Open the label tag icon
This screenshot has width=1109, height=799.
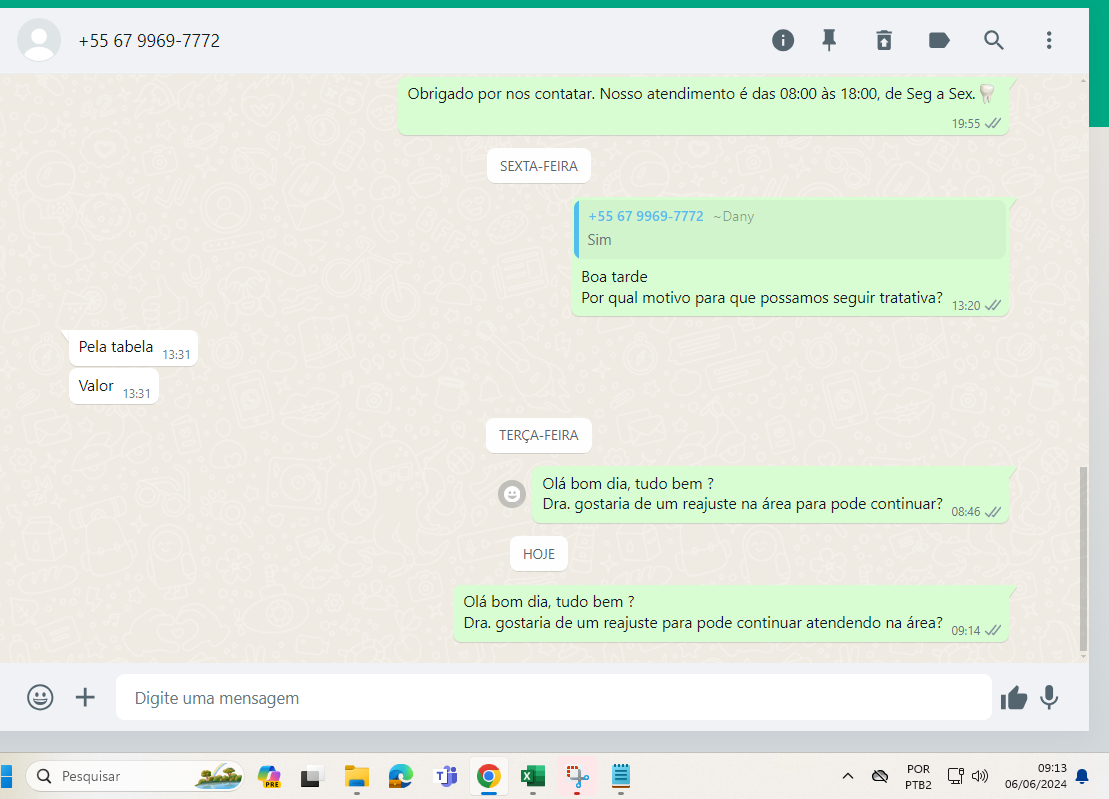[x=939, y=40]
